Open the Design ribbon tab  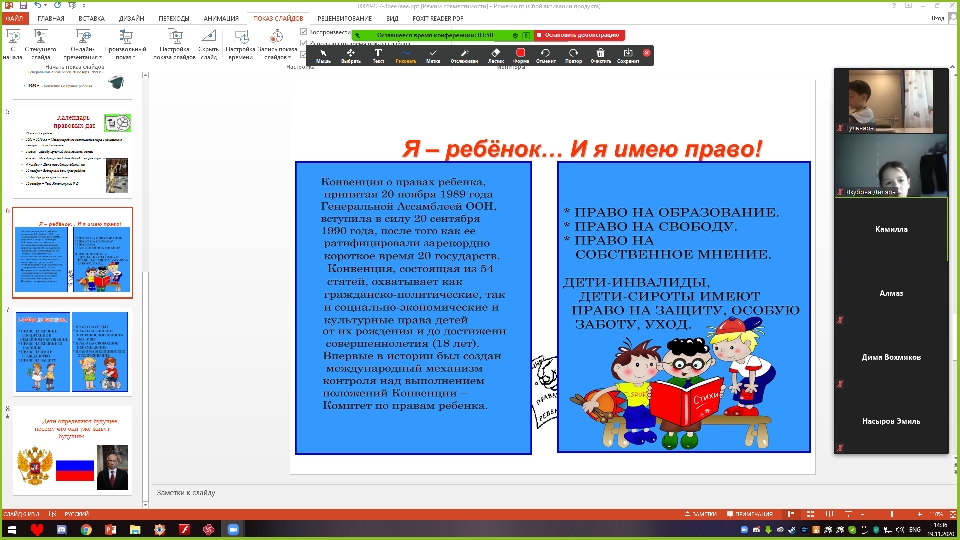point(129,18)
